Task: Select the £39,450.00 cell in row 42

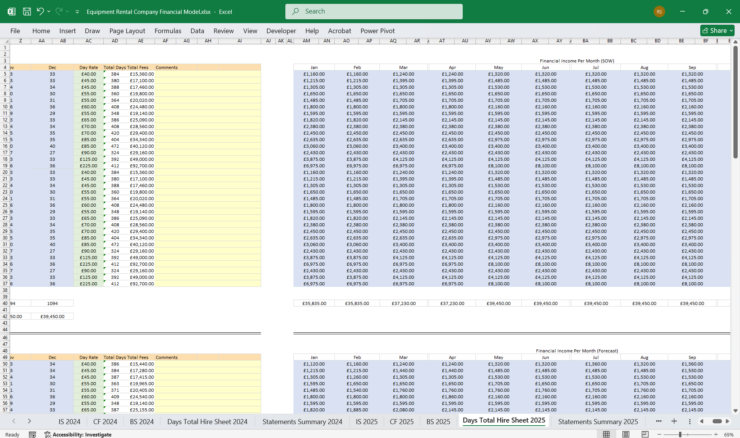Action: [52, 316]
